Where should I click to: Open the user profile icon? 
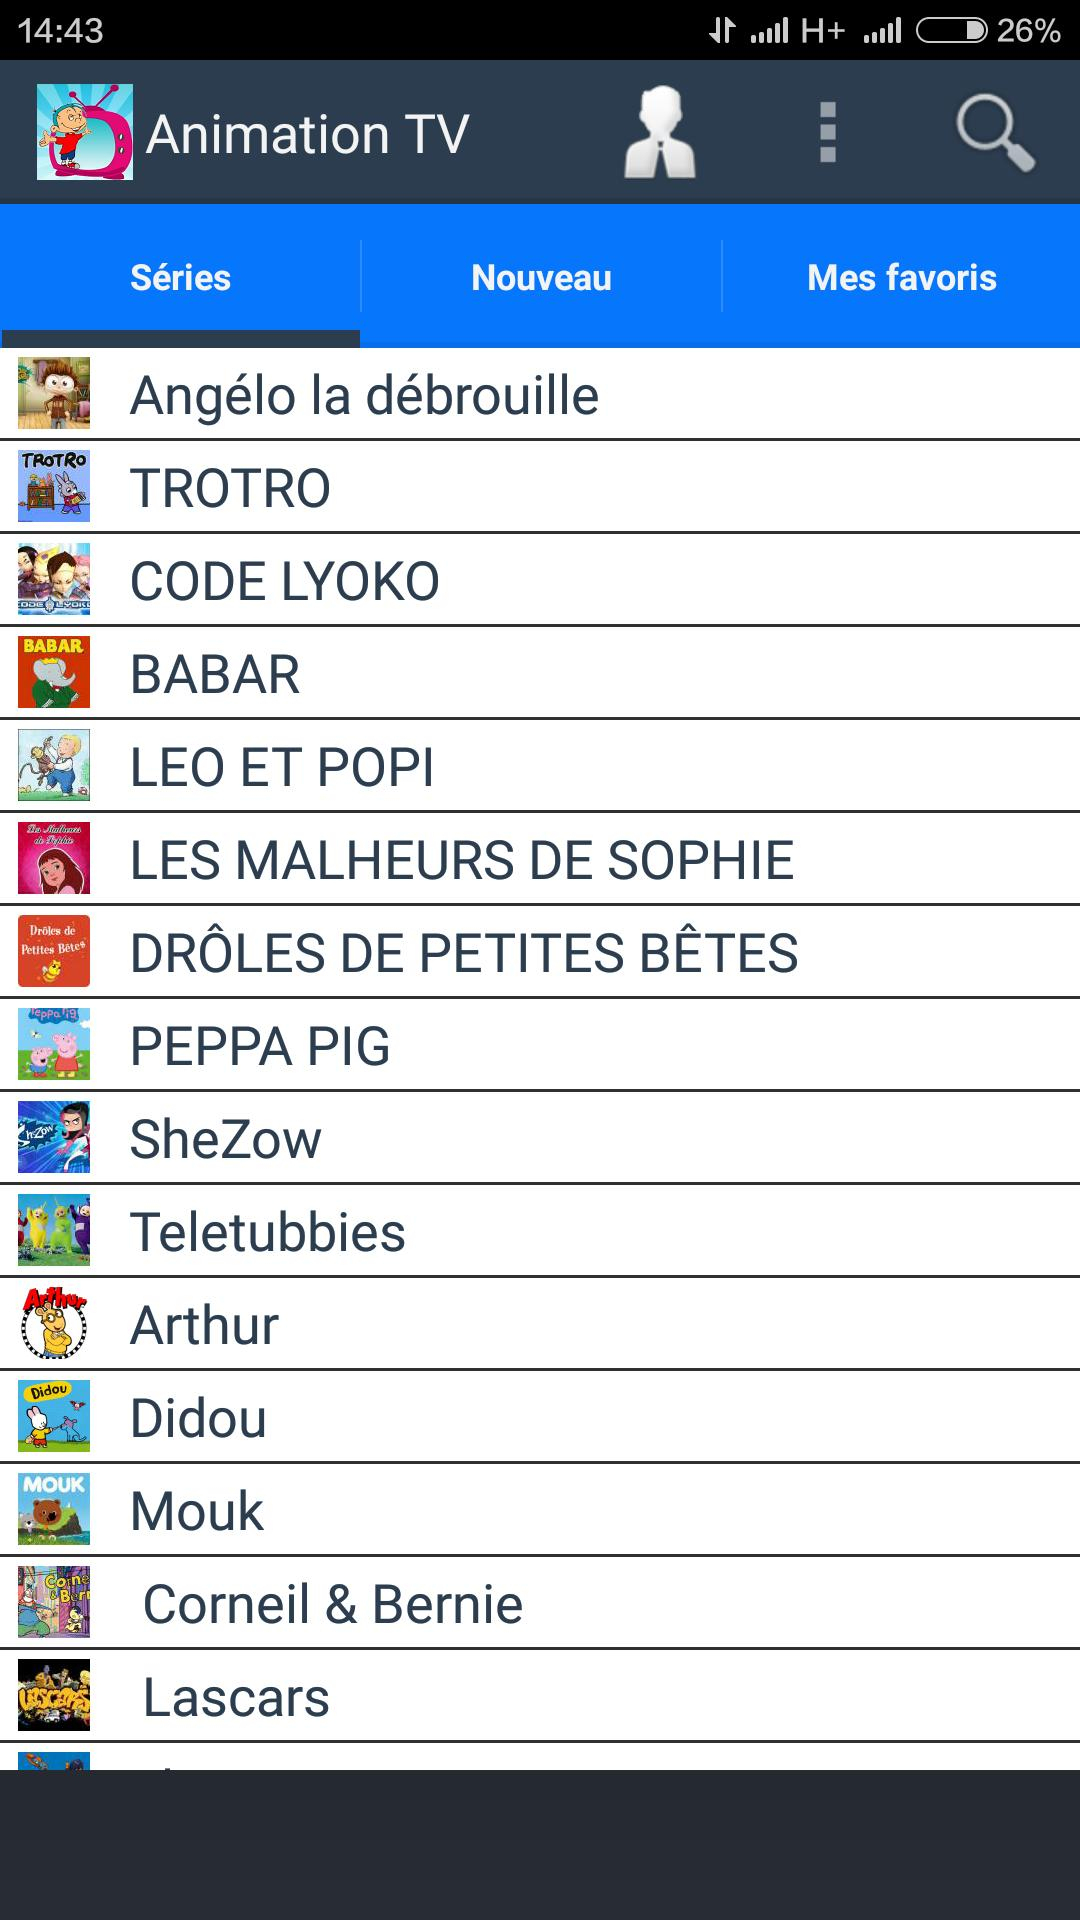(x=660, y=133)
